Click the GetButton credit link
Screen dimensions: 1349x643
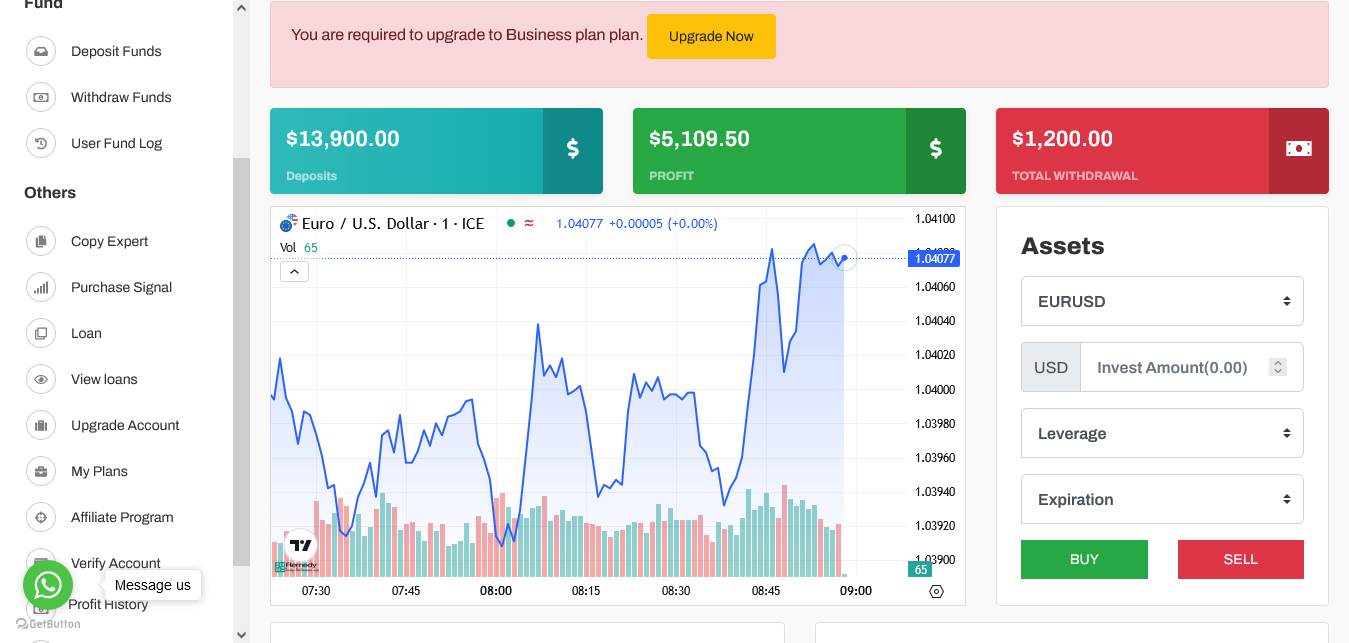(x=48, y=624)
